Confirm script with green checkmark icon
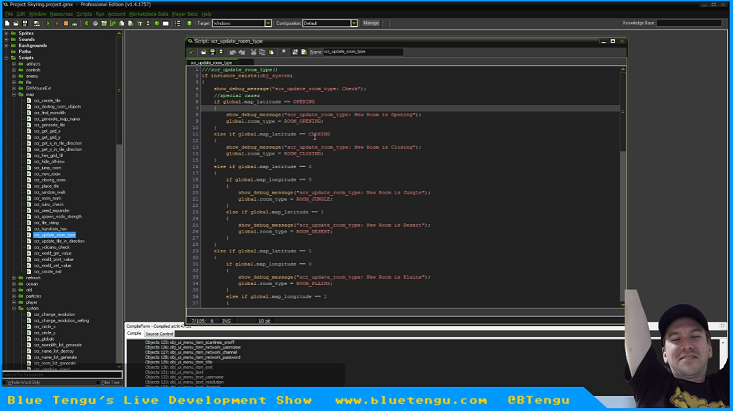 pos(191,52)
